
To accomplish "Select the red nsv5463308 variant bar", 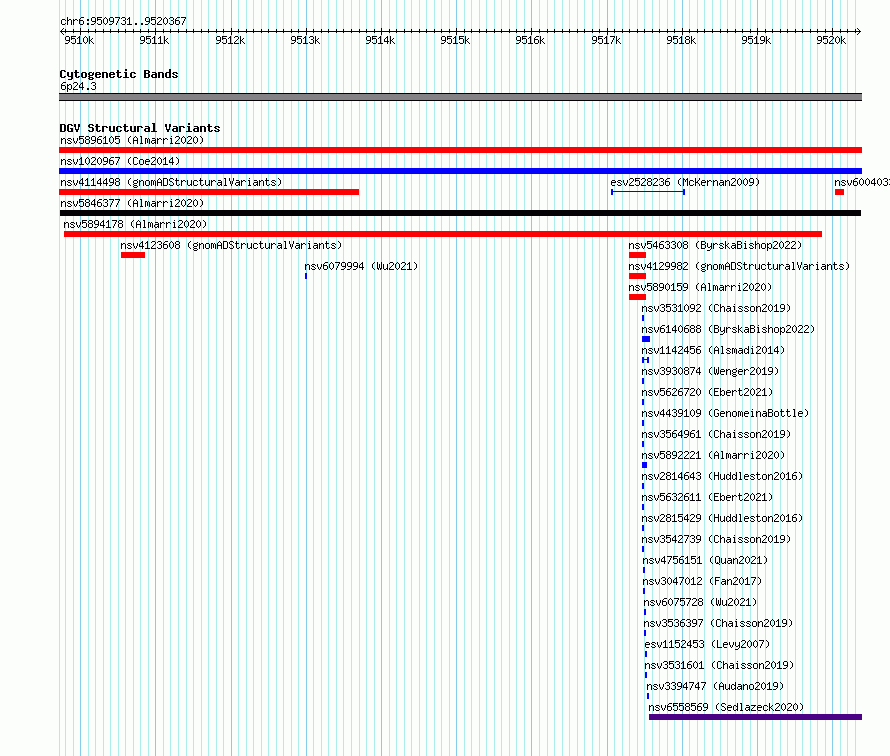I will point(637,255).
